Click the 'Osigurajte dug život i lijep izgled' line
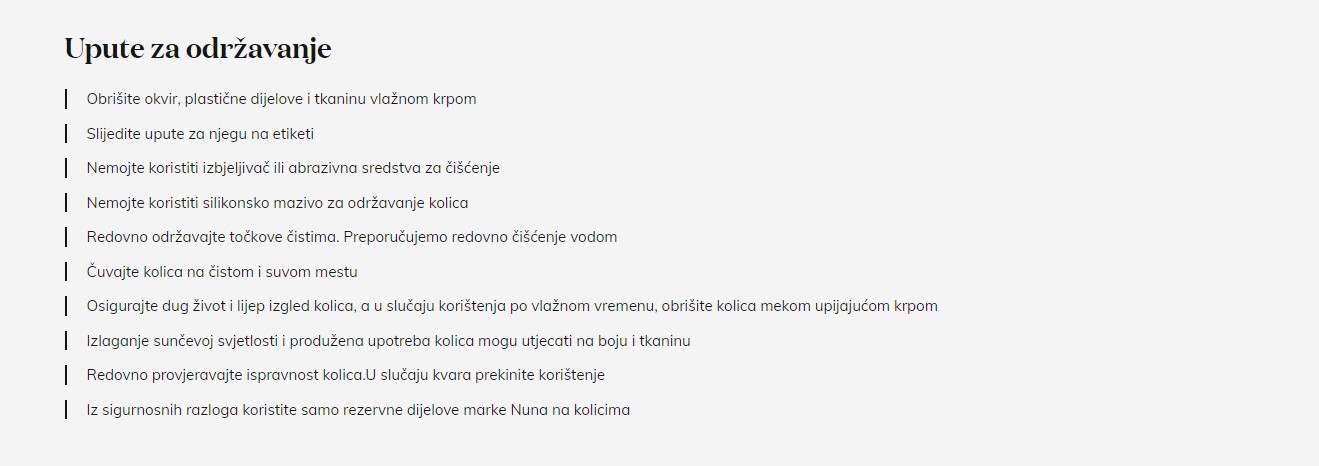This screenshot has width=1319, height=466. tap(512, 306)
